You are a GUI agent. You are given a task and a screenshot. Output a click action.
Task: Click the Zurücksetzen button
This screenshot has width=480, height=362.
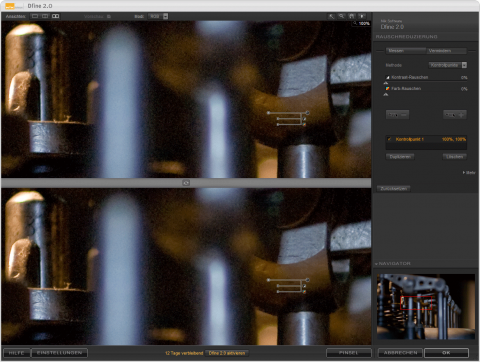point(394,189)
